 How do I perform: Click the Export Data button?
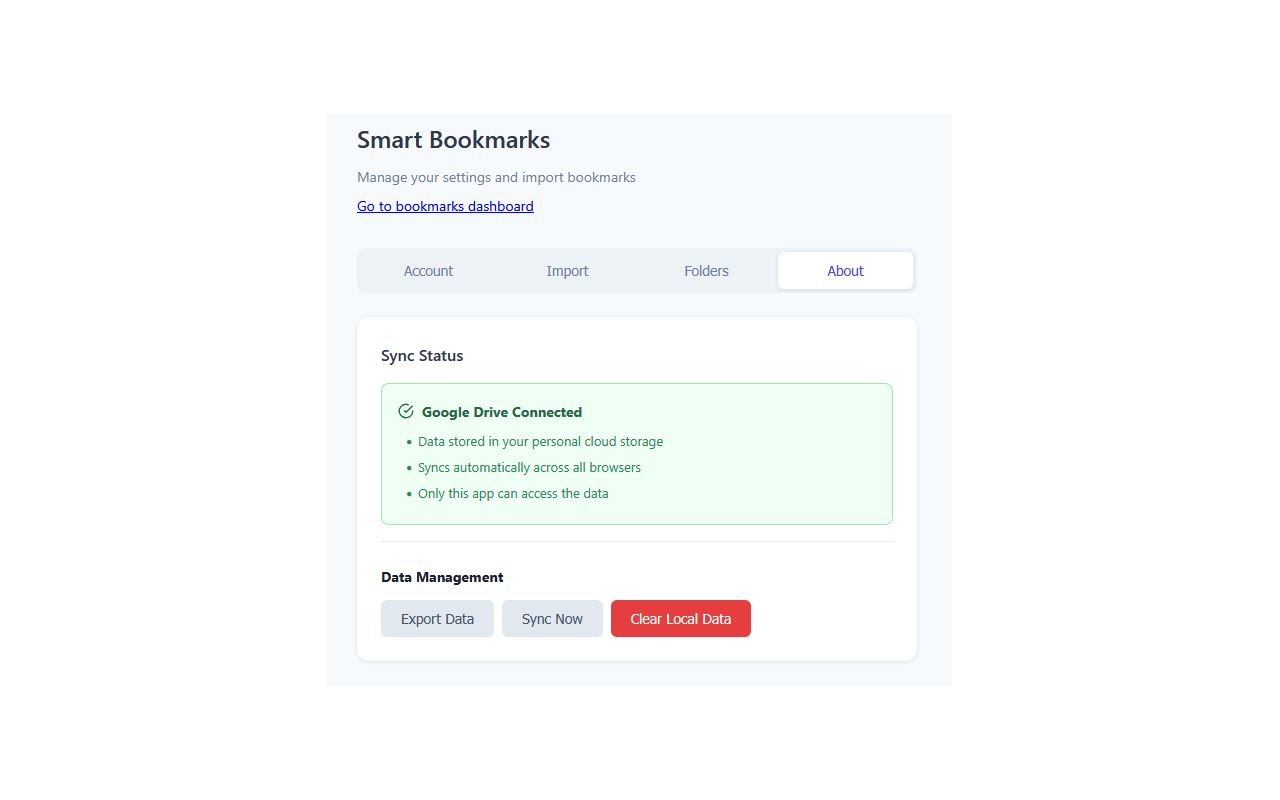coord(437,618)
